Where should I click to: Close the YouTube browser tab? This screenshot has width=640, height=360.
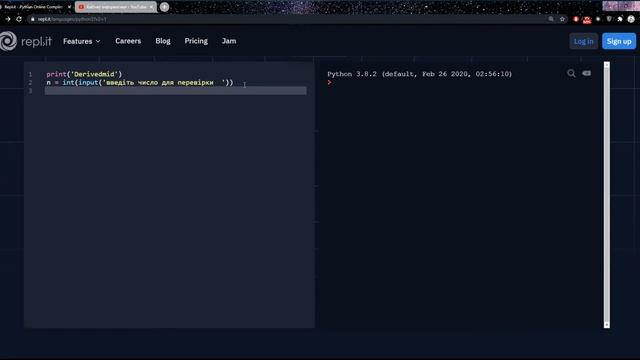151,7
